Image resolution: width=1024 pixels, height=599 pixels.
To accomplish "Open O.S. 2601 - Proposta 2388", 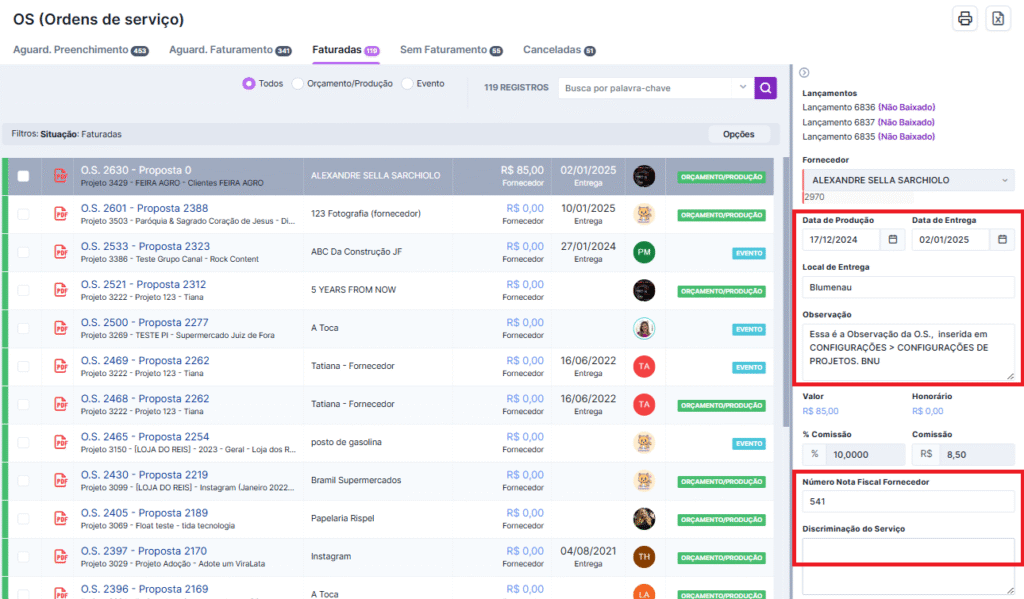I will pyautogui.click(x=144, y=208).
